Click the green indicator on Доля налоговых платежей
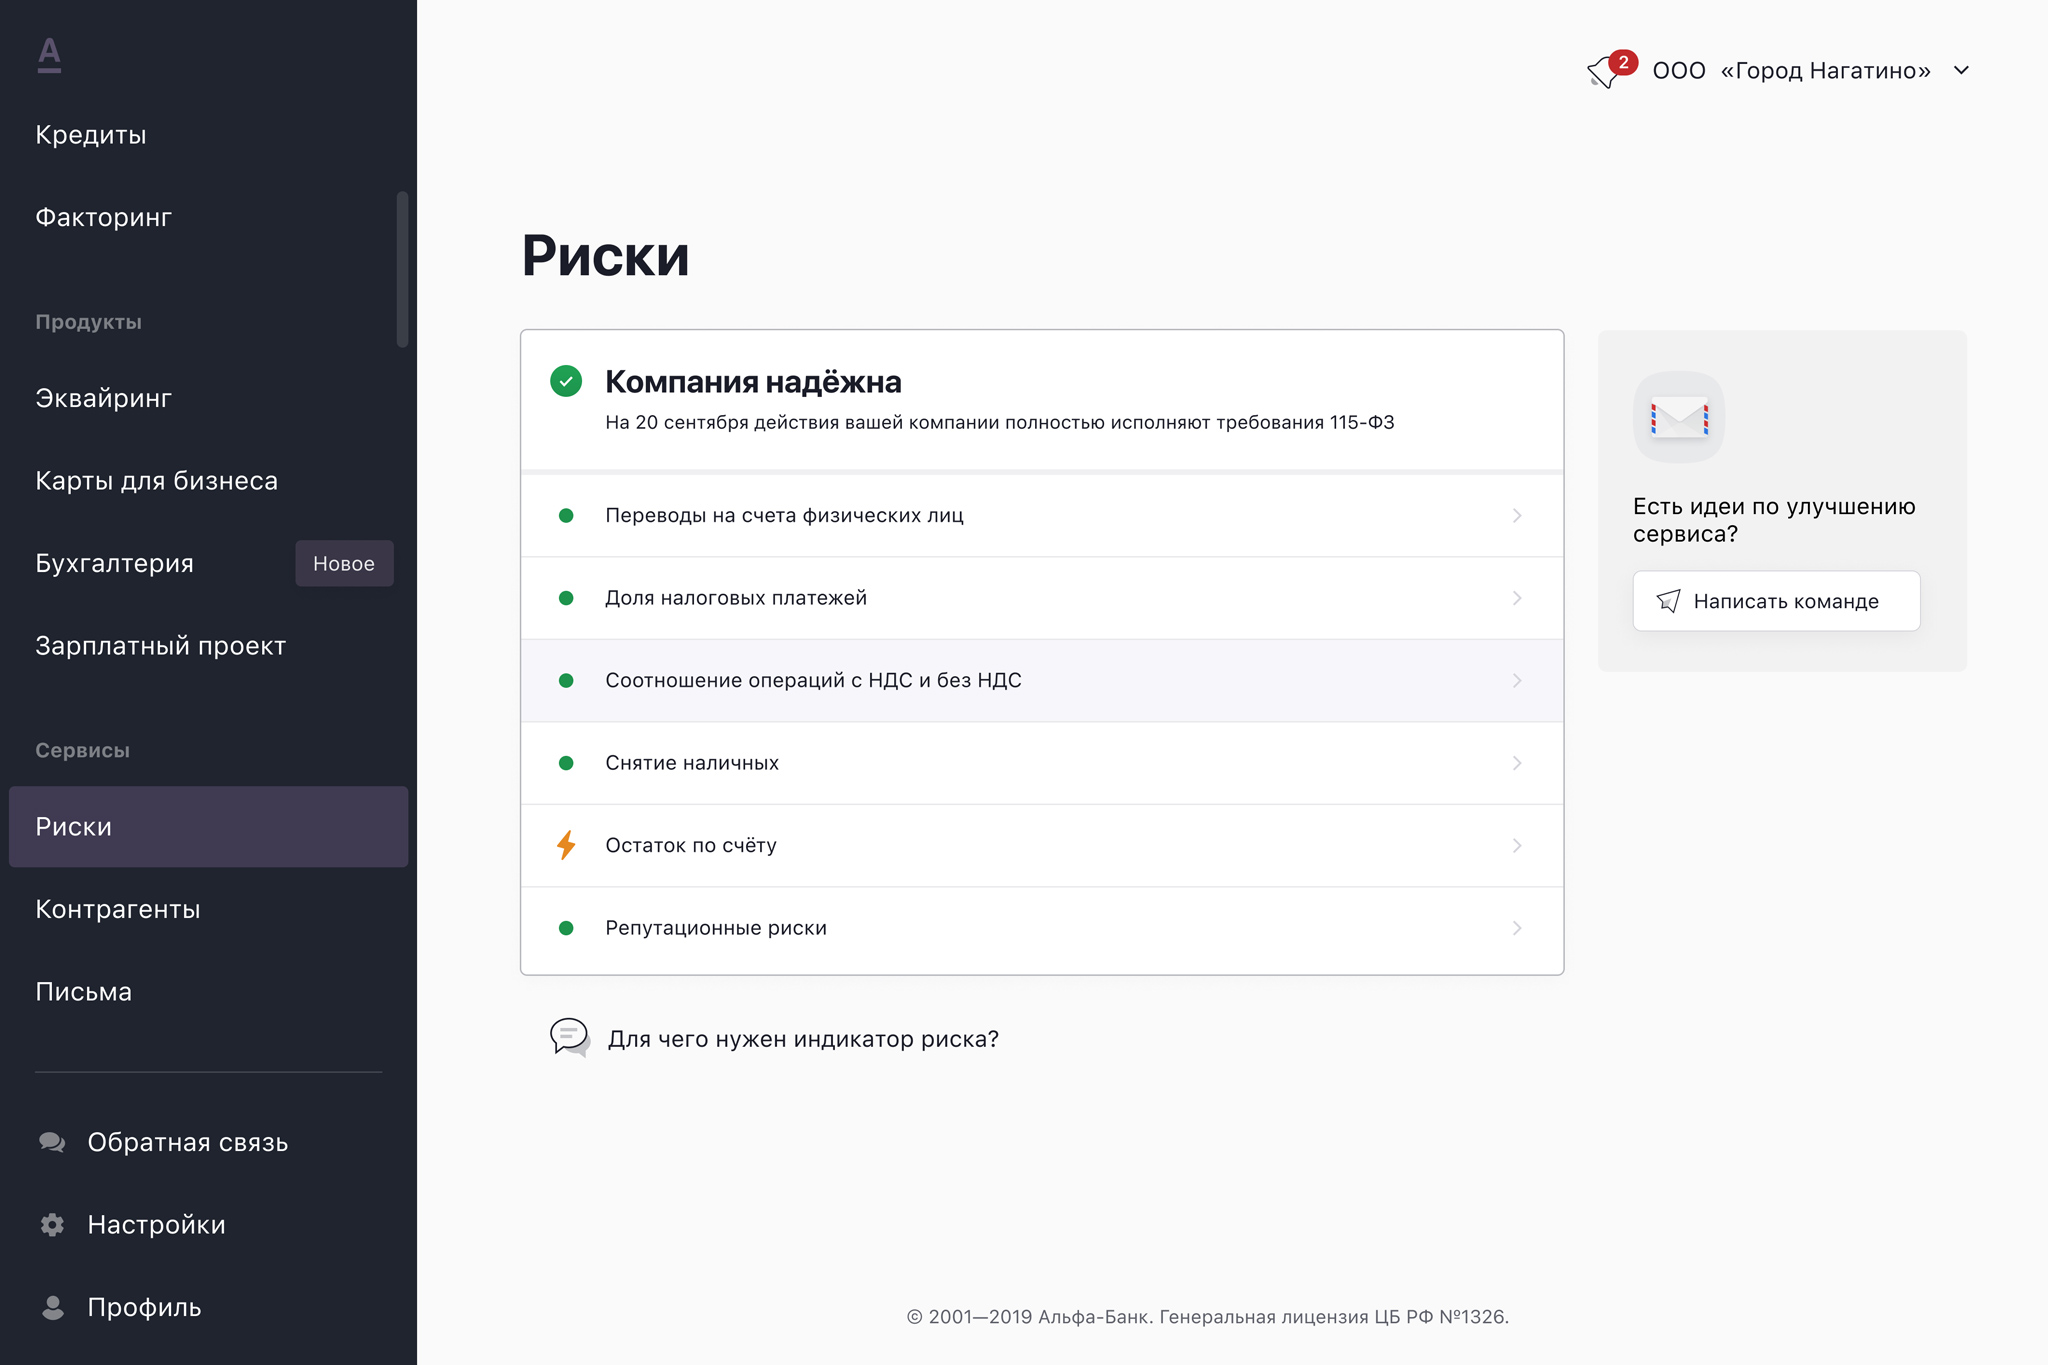Viewport: 2048px width, 1365px height. (567, 598)
